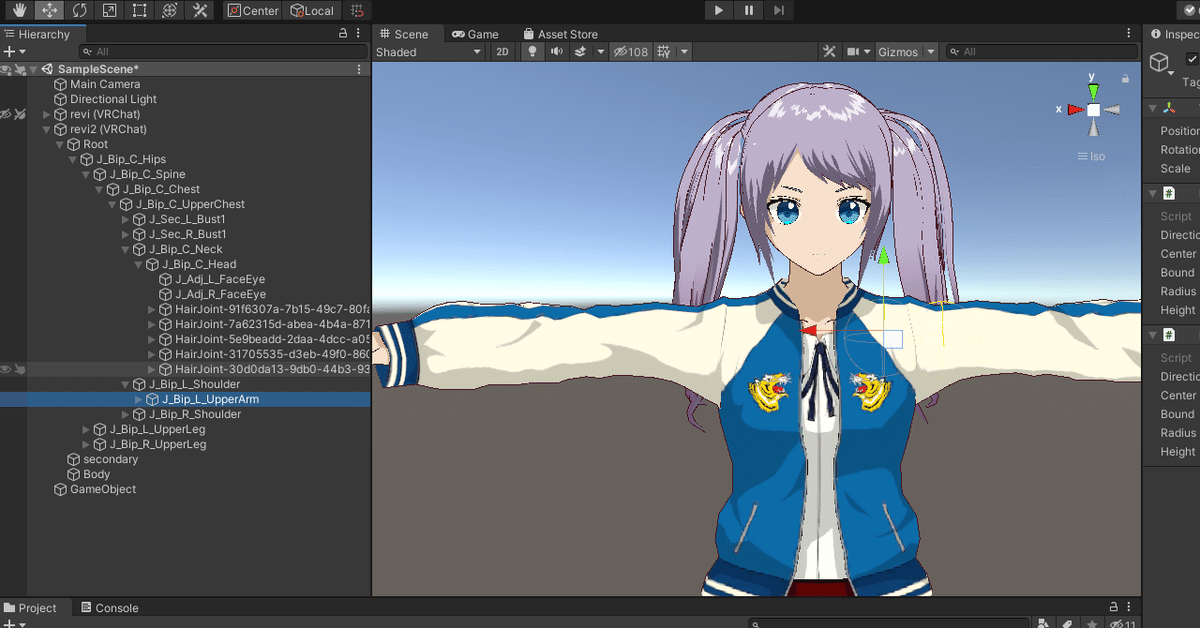The image size is (1200, 628).
Task: Open the grid settings dropdown arrow
Action: [684, 52]
